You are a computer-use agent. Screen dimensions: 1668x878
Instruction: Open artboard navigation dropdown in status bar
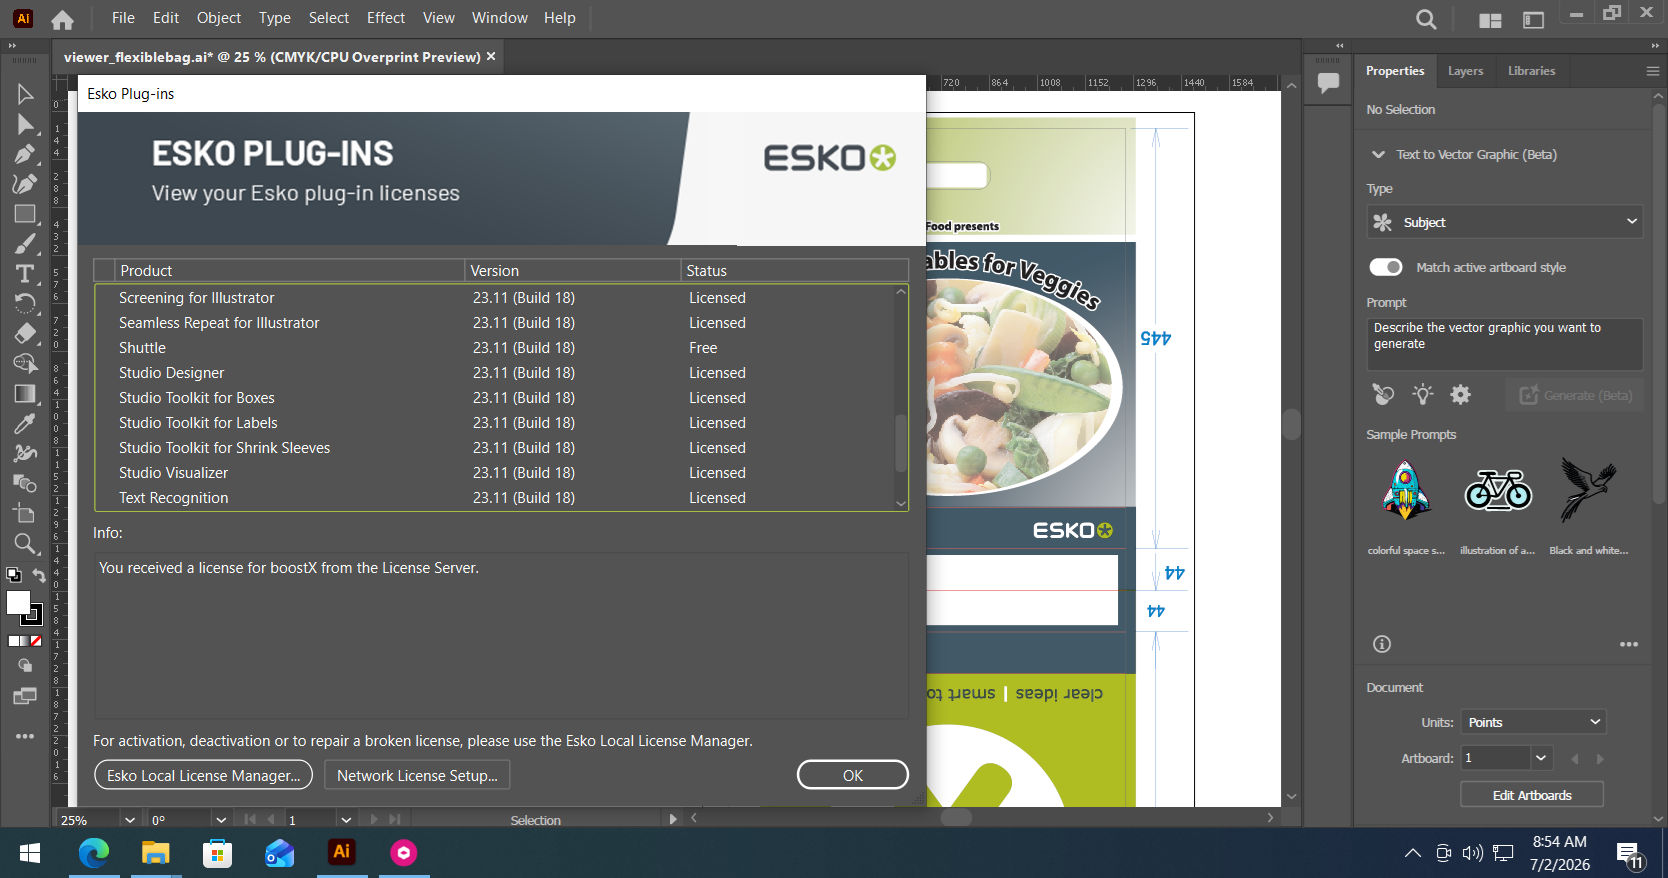tap(345, 820)
